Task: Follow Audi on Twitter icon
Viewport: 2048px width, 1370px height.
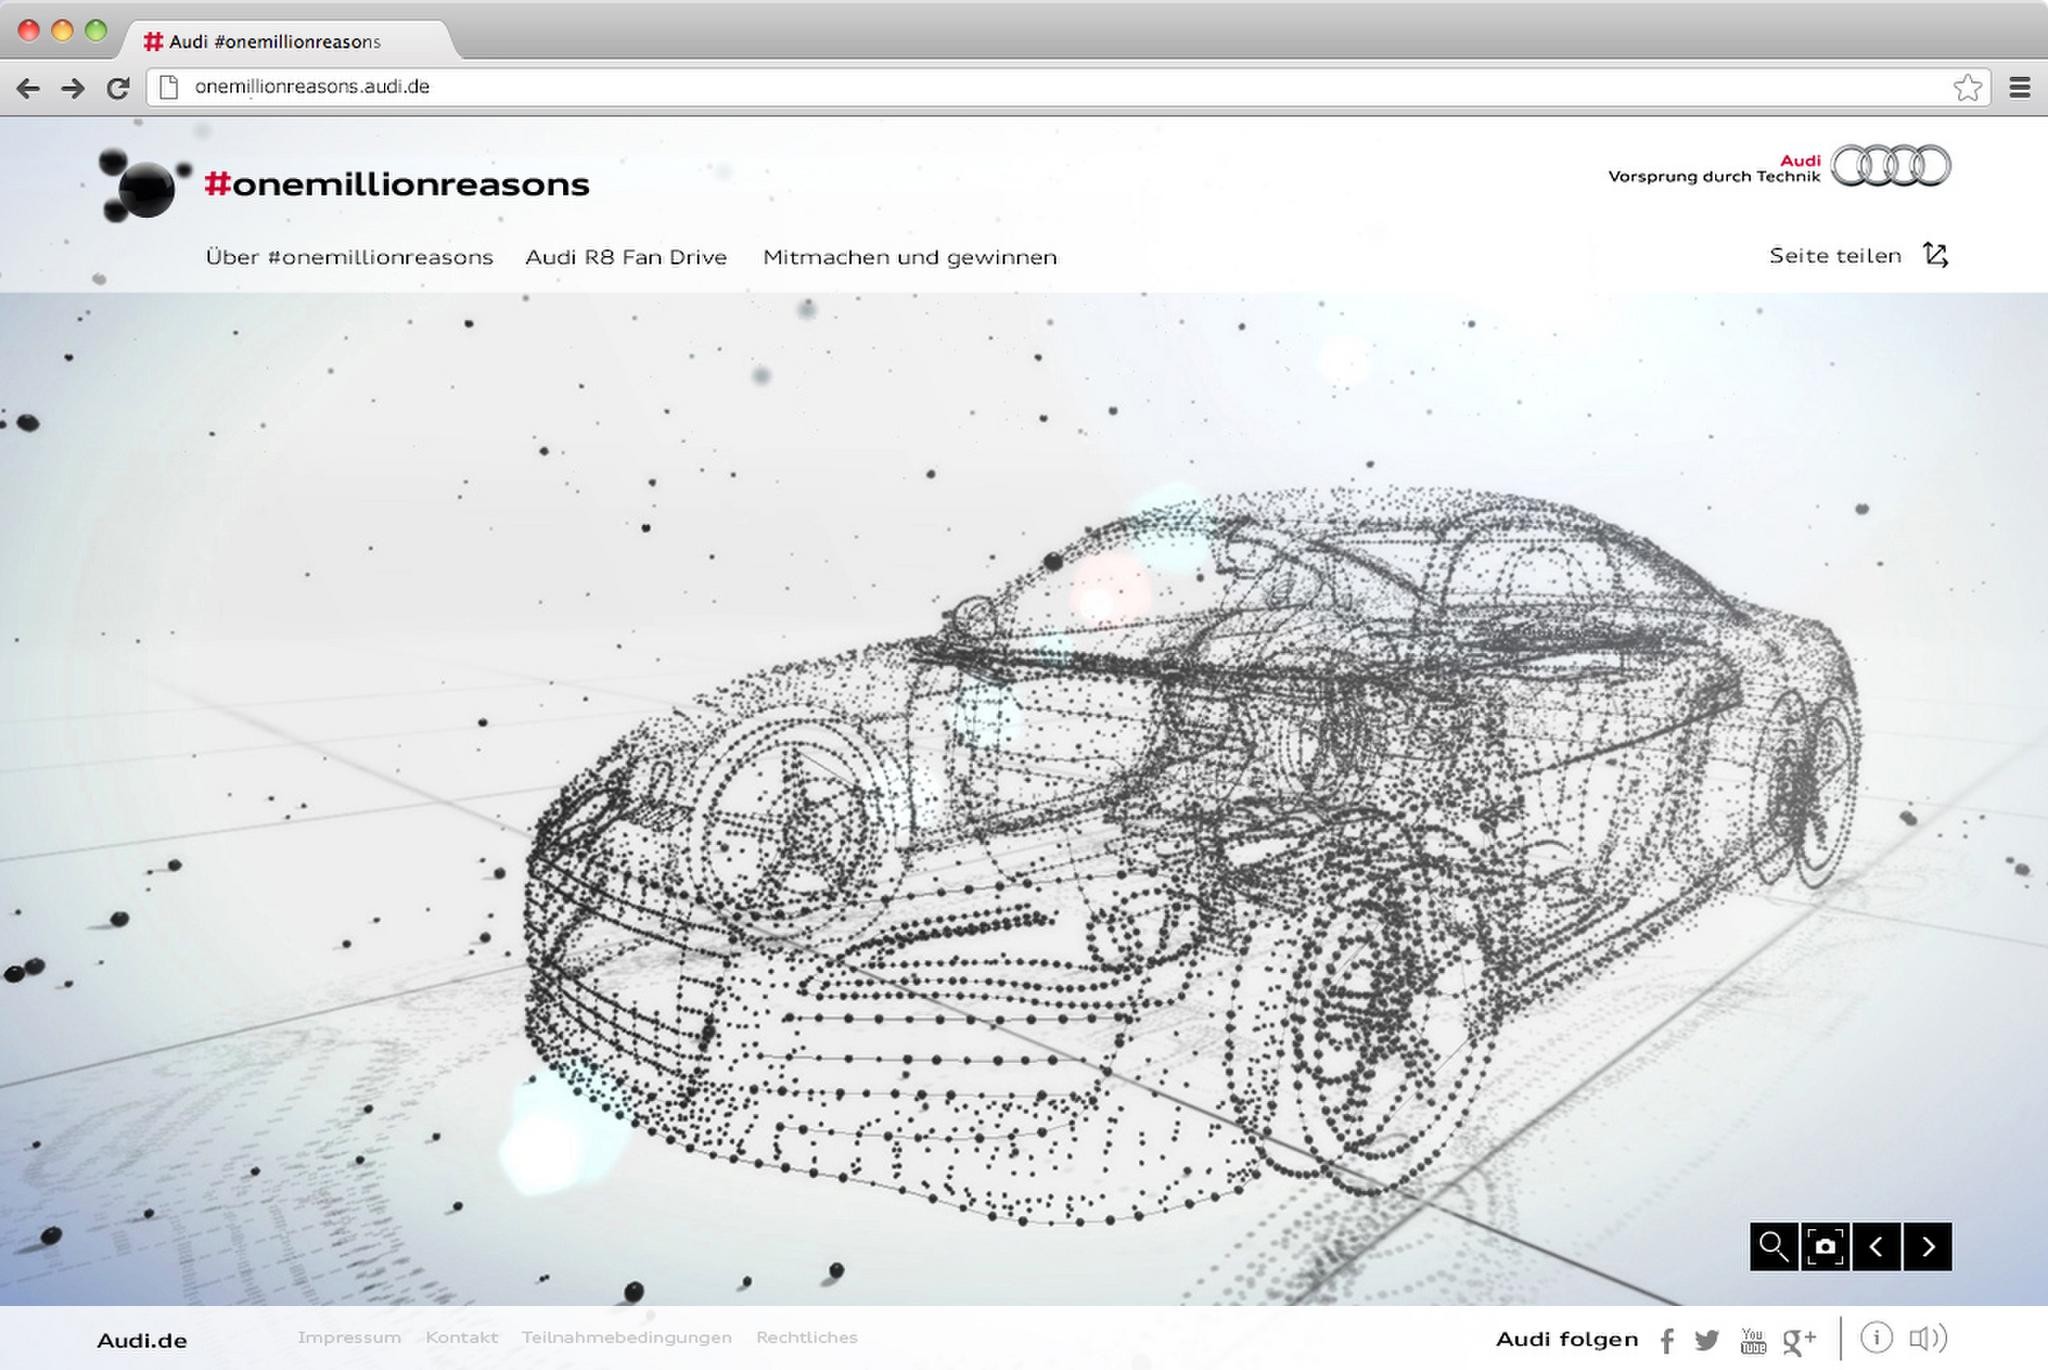Action: (1707, 1340)
